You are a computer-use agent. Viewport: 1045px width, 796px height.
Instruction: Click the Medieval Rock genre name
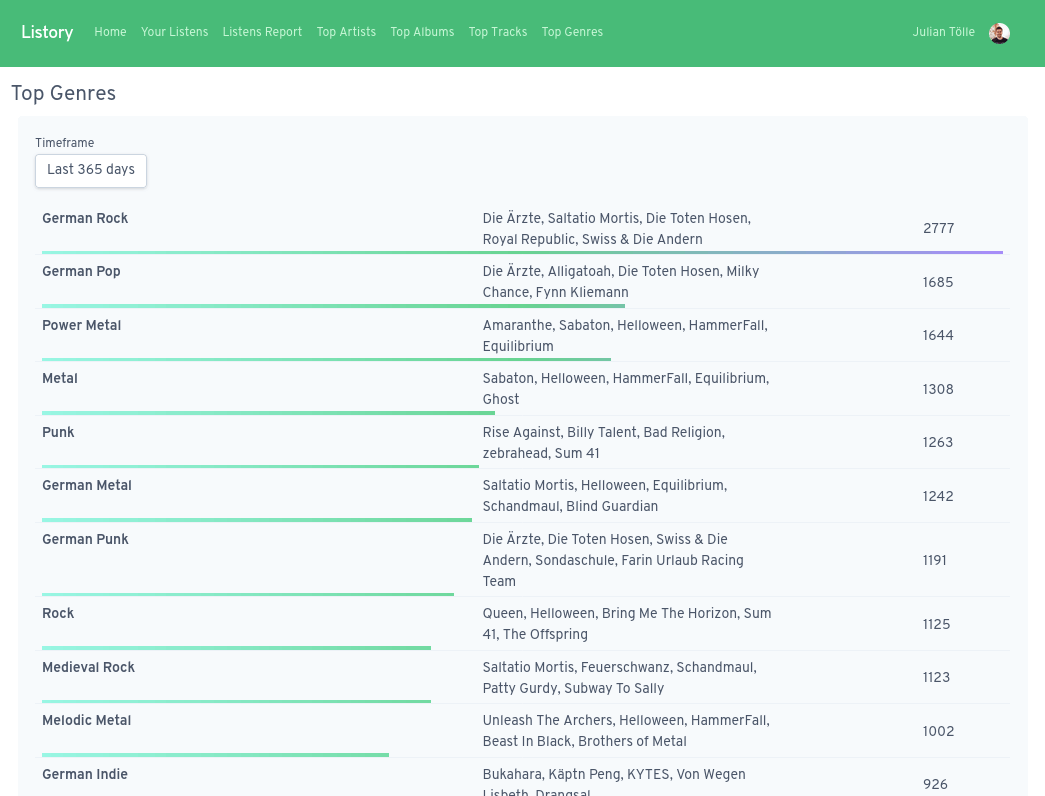[88, 668]
